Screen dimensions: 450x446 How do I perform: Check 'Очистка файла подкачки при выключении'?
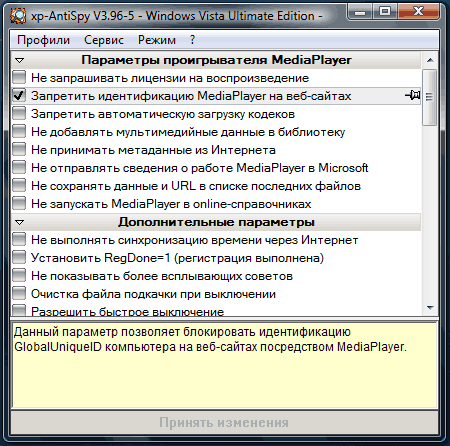(19, 293)
